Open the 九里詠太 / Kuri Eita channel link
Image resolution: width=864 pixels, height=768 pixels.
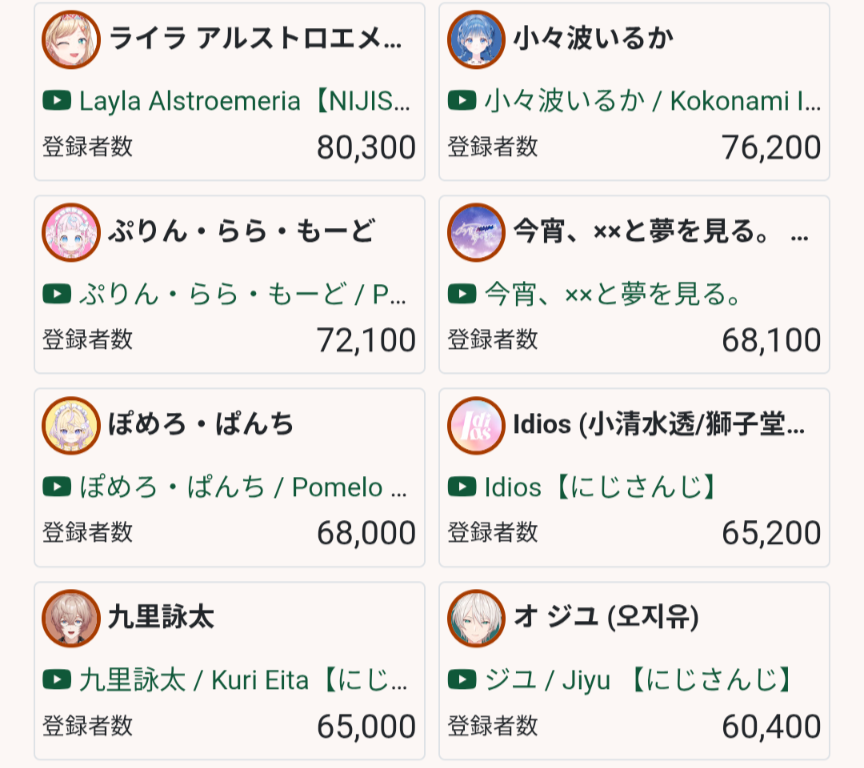coord(243,680)
